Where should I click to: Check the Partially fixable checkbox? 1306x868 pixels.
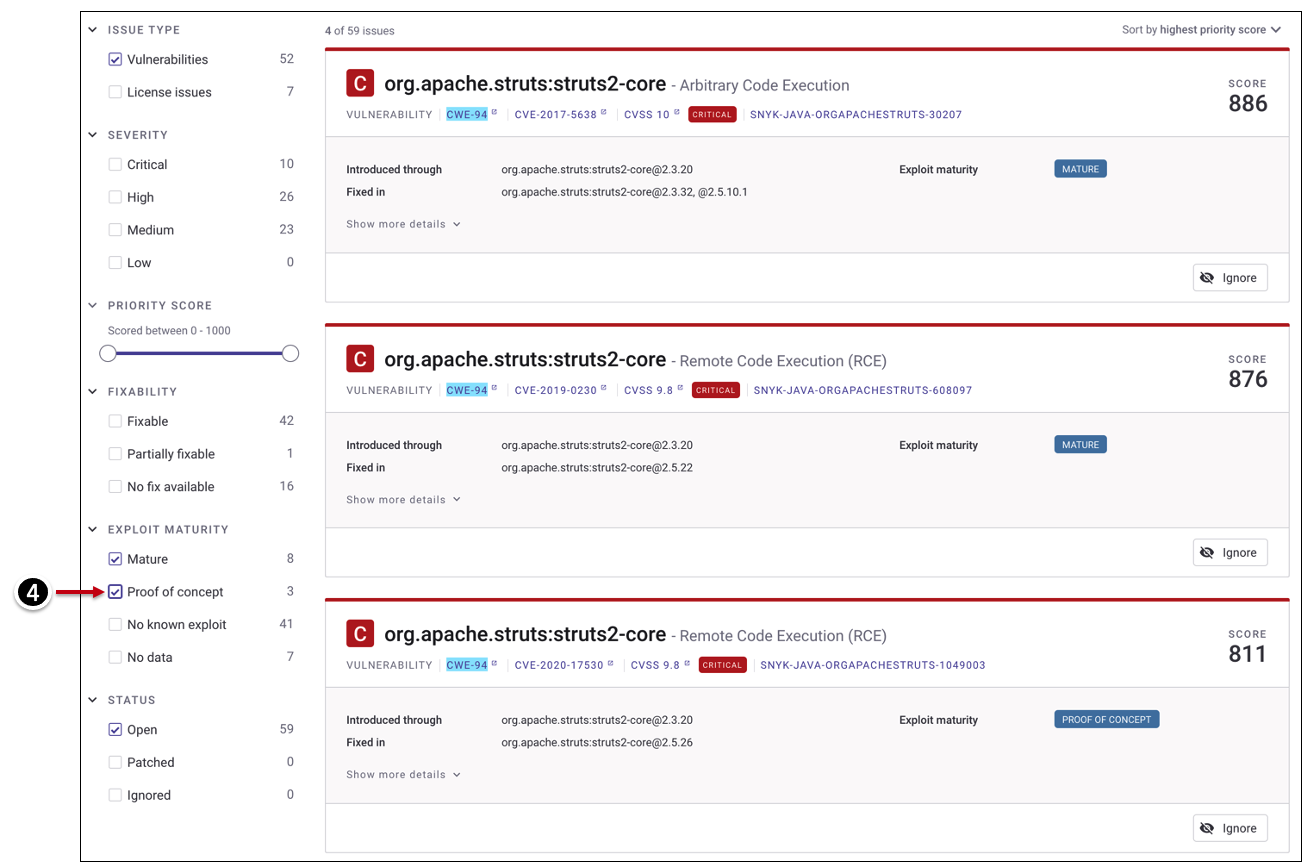click(x=115, y=454)
